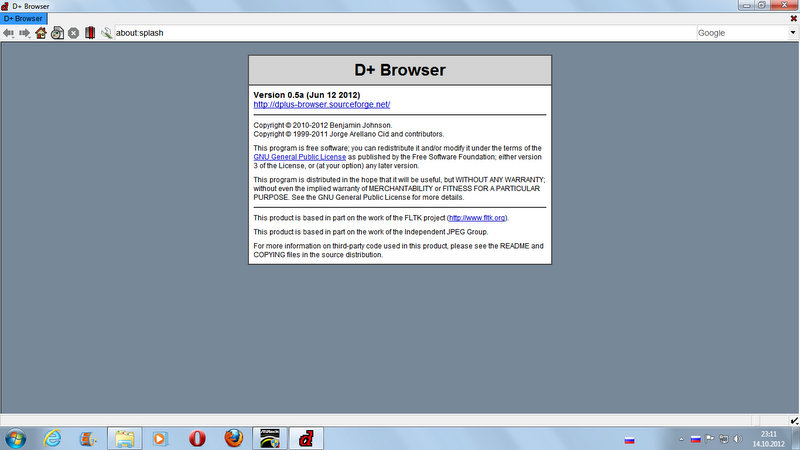This screenshot has height=450, width=800.
Task: Show hidden tray icons arrow
Action: click(681, 439)
